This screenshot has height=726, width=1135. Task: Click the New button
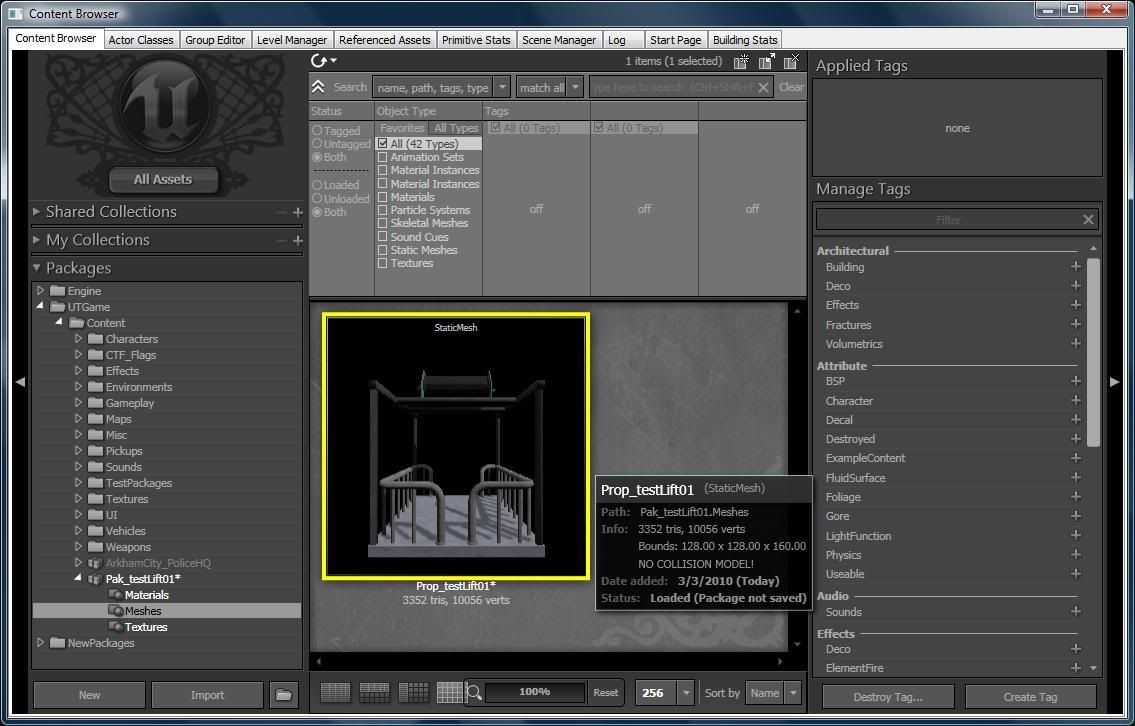pyautogui.click(x=89, y=695)
